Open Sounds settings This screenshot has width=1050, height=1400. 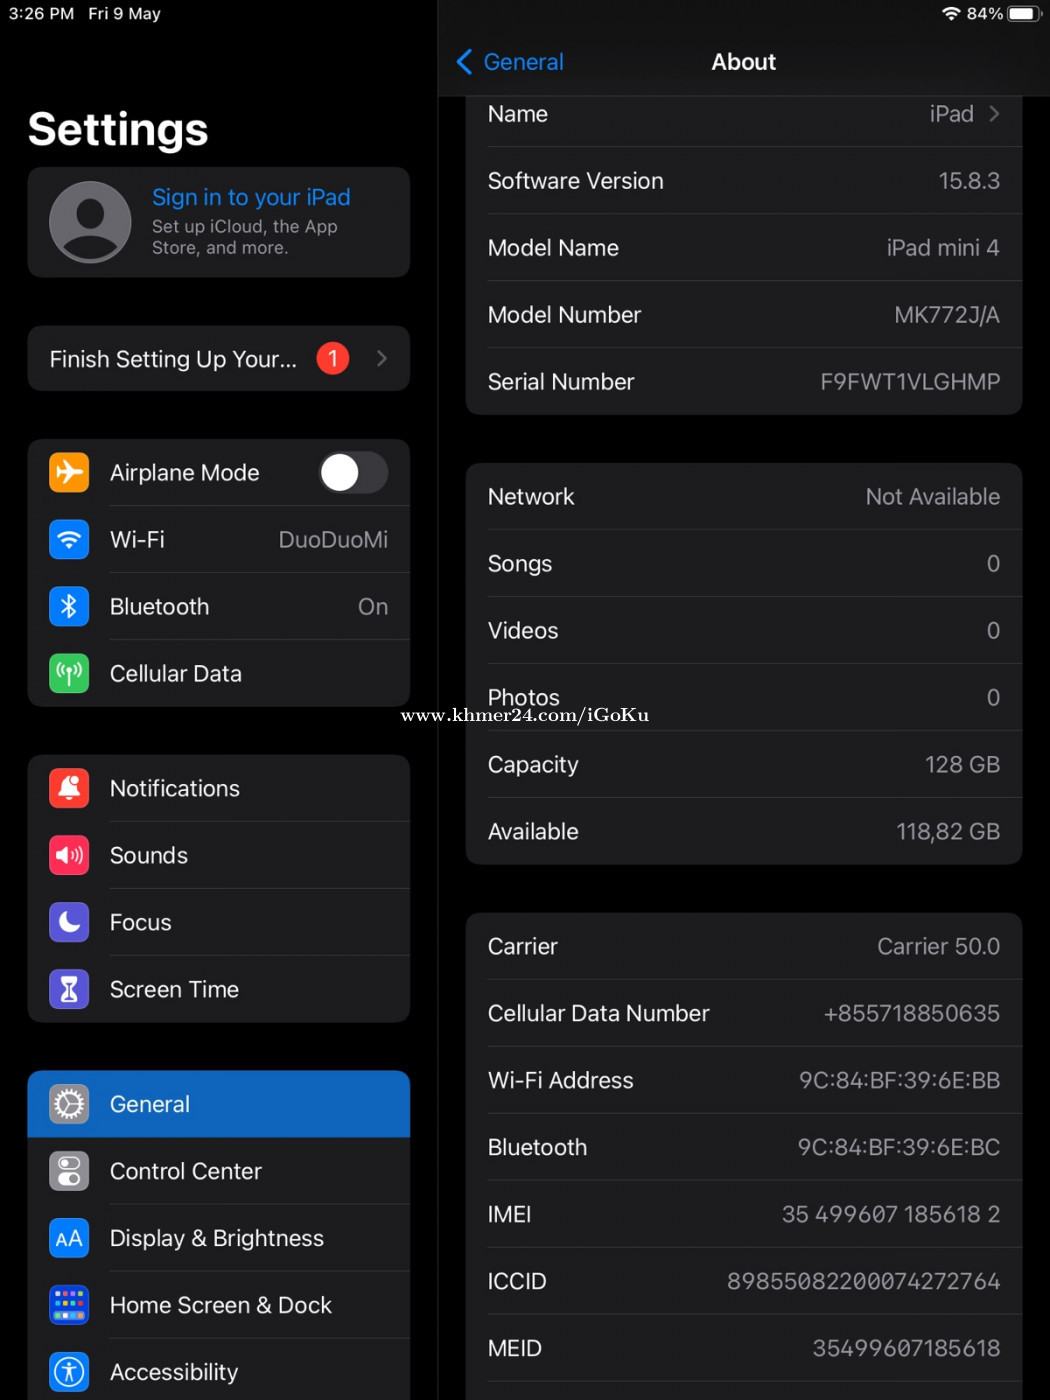[219, 855]
